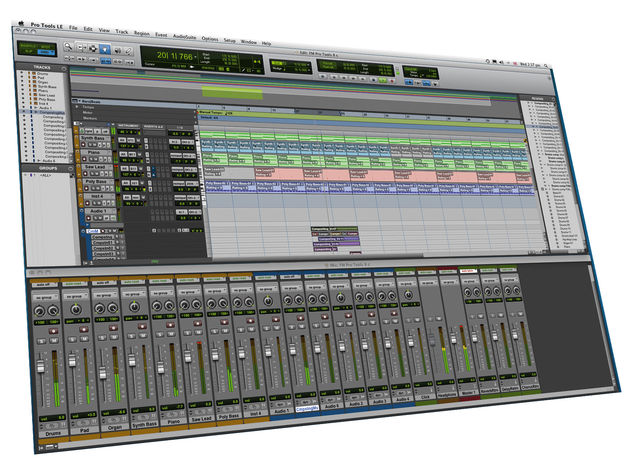The image size is (630, 472).
Task: Select the ALL group in Groups list
Action: pyautogui.click(x=45, y=176)
